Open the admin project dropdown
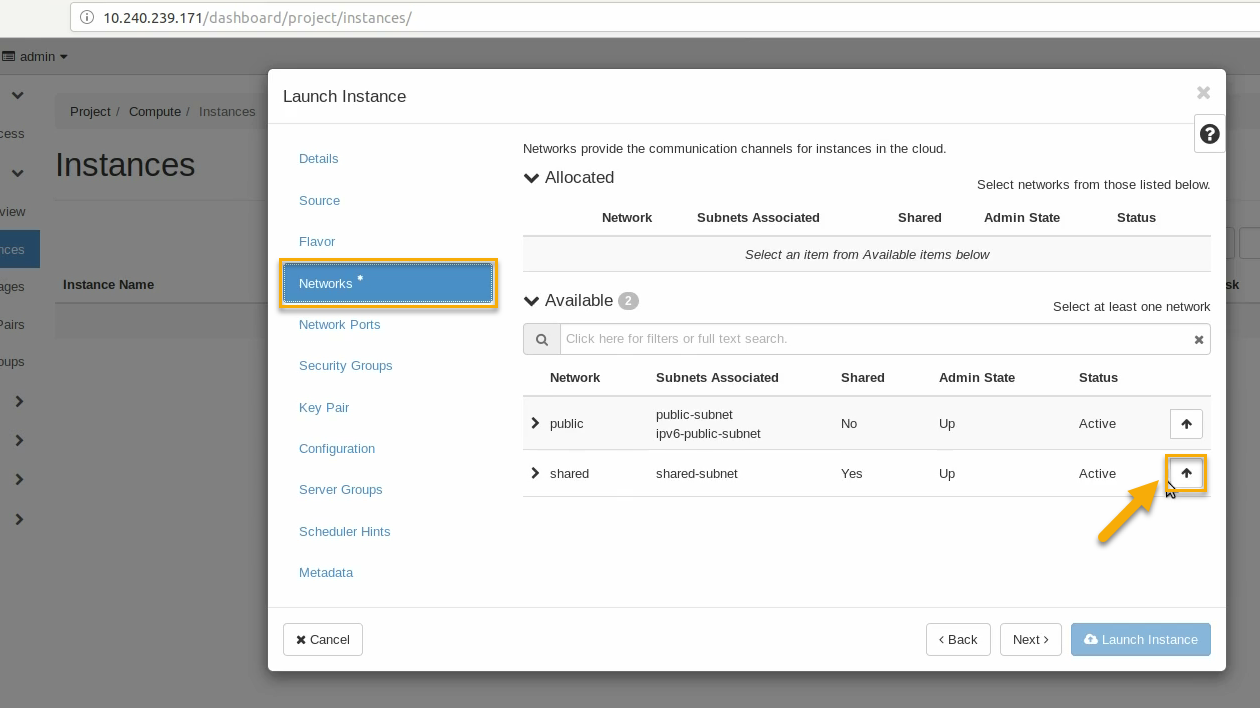 [37, 57]
